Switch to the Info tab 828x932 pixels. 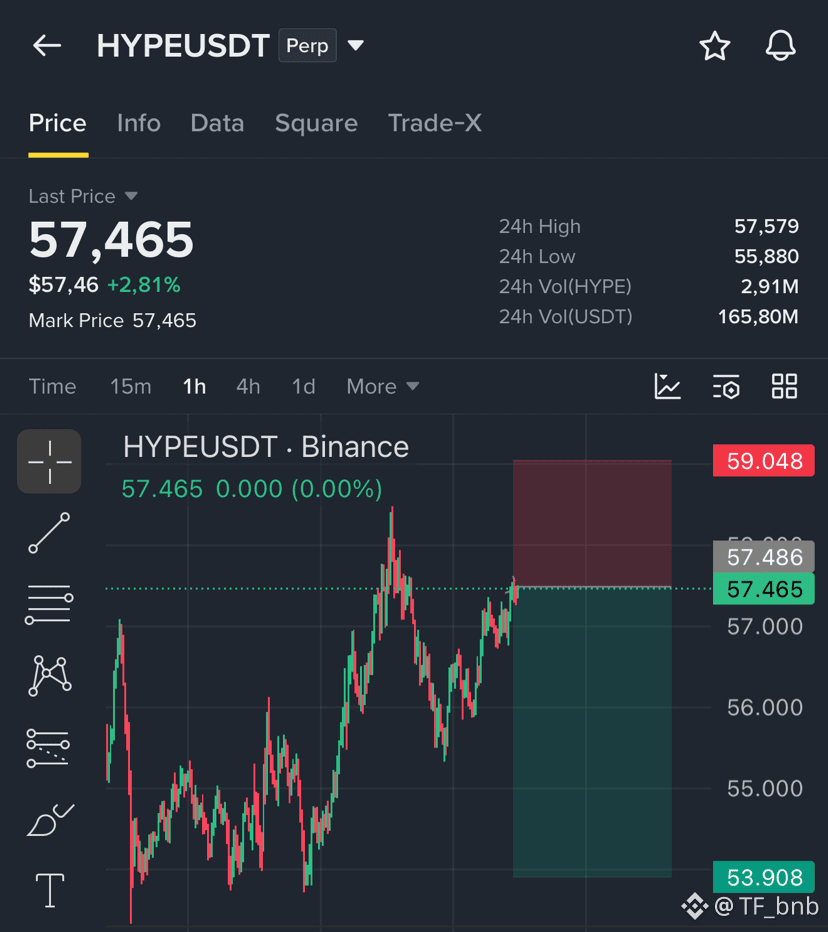[x=138, y=123]
